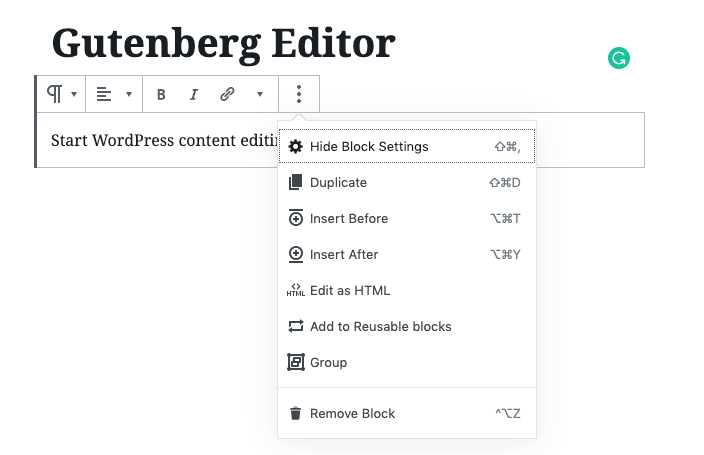This screenshot has width=704, height=455.
Task: Click the Insert Before icon
Action: pos(295,218)
